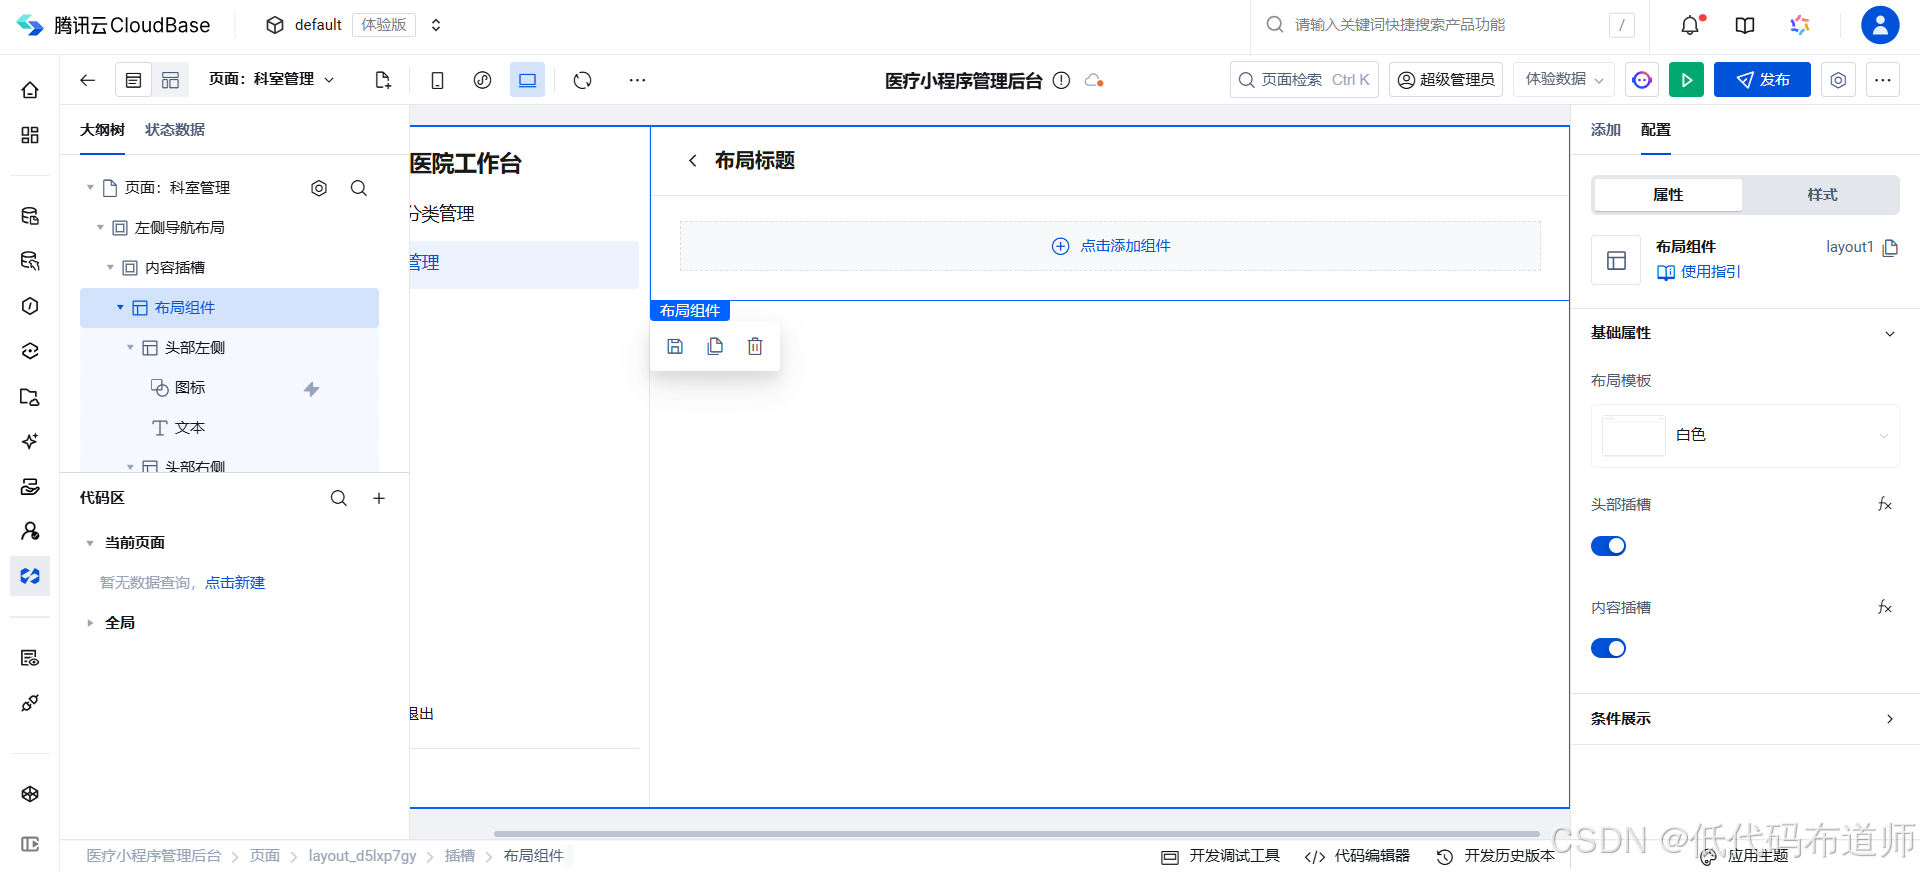
Task: Click the lightning event icon on the 图标 row
Action: tap(312, 389)
